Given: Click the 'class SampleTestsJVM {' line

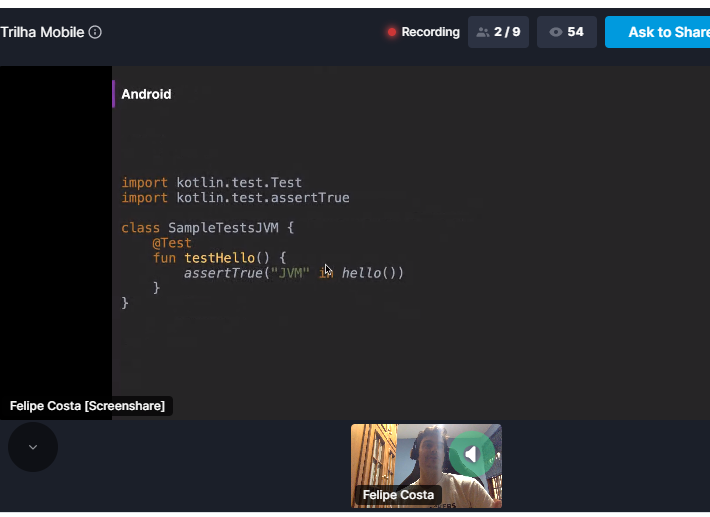Looking at the screenshot, I should 208,228.
